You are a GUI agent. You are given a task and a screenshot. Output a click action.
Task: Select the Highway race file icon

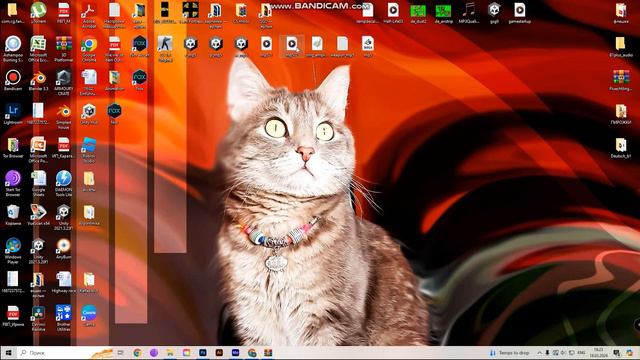(64, 282)
